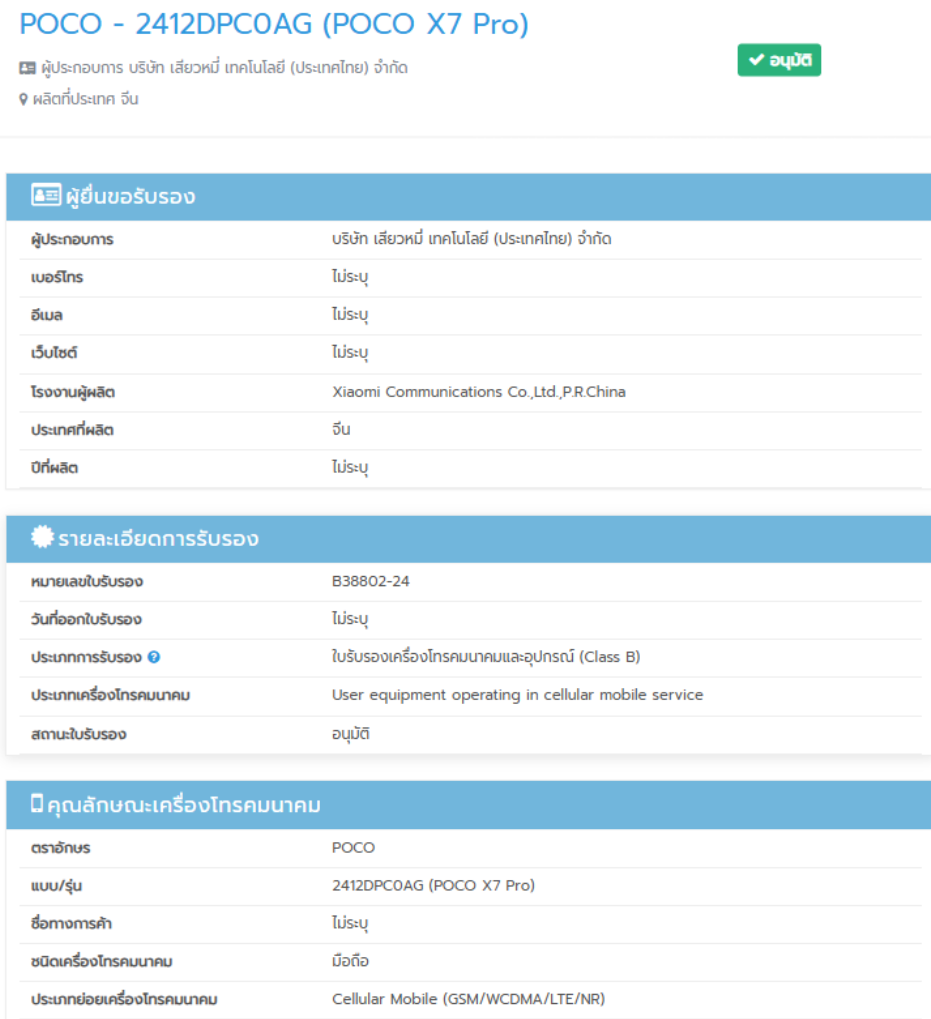Click the help question mark next to certification type

tap(154, 657)
